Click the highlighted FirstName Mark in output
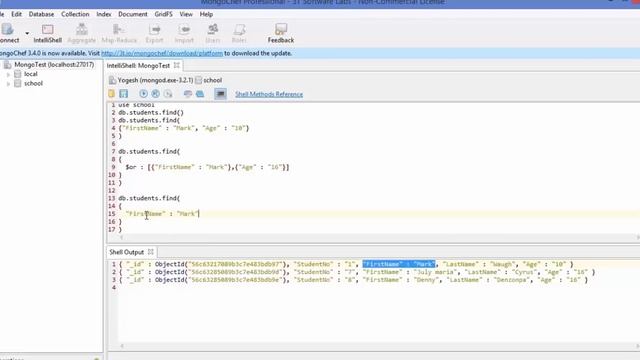This screenshot has height=360, width=640. tap(399, 264)
